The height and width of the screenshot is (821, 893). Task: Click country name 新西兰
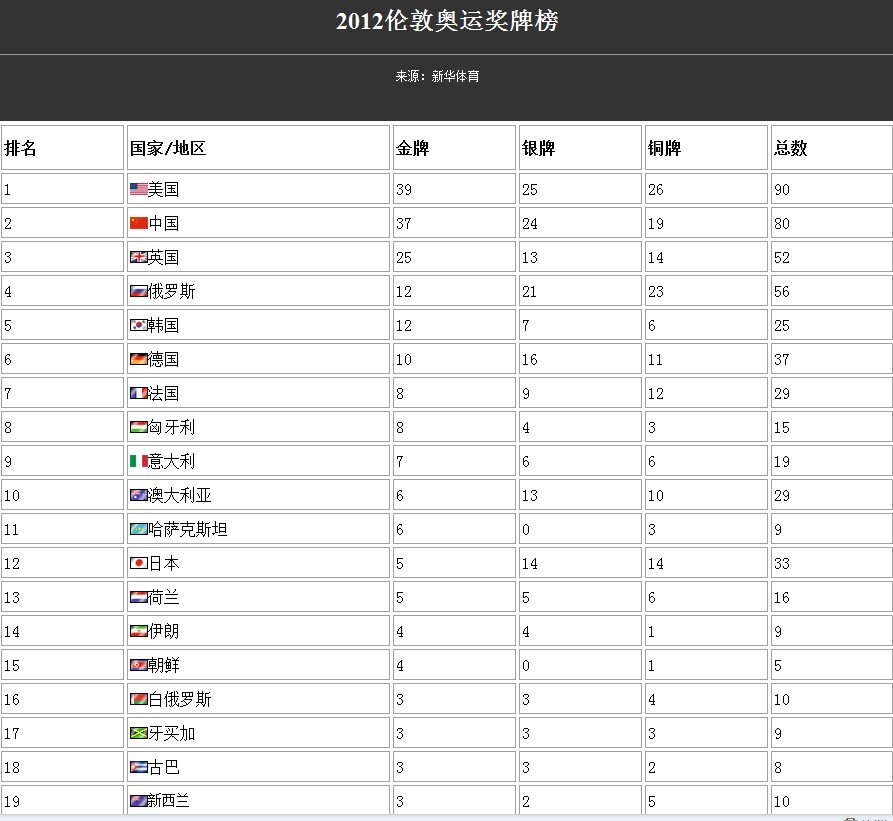click(169, 801)
